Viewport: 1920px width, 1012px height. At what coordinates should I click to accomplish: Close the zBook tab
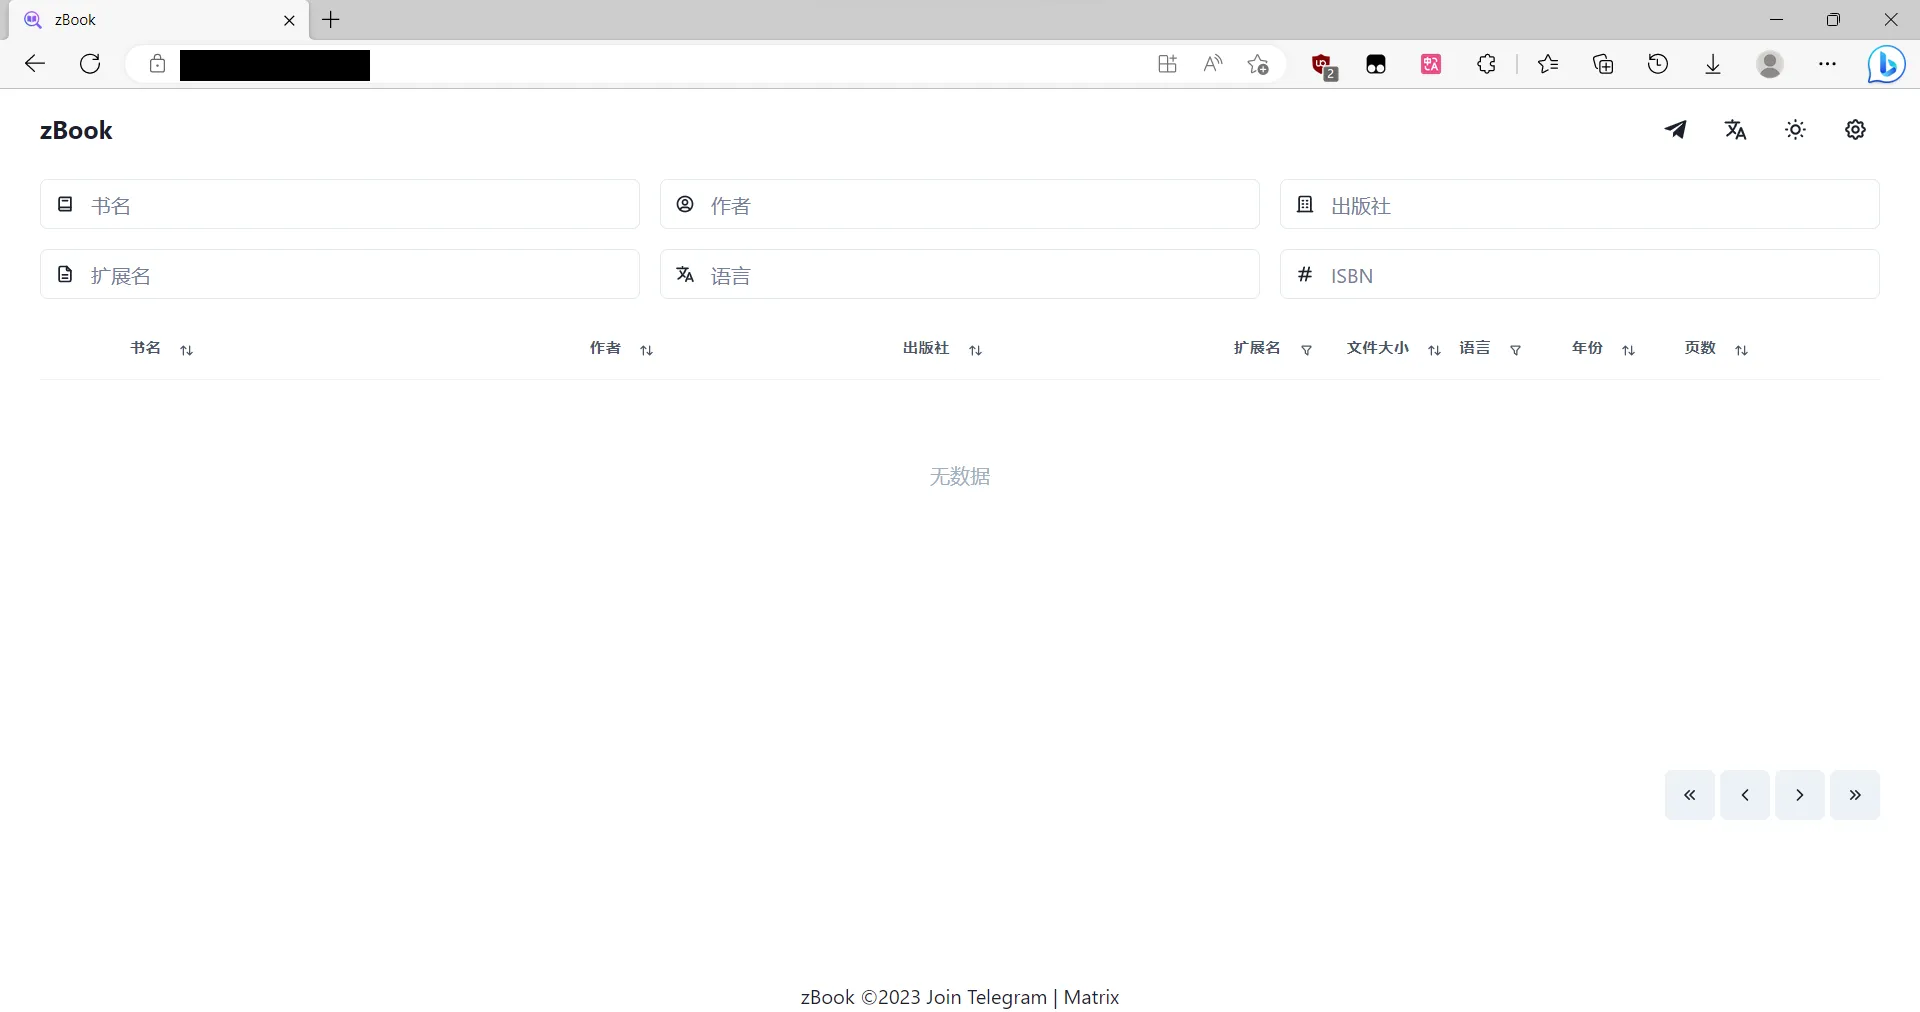pyautogui.click(x=289, y=20)
